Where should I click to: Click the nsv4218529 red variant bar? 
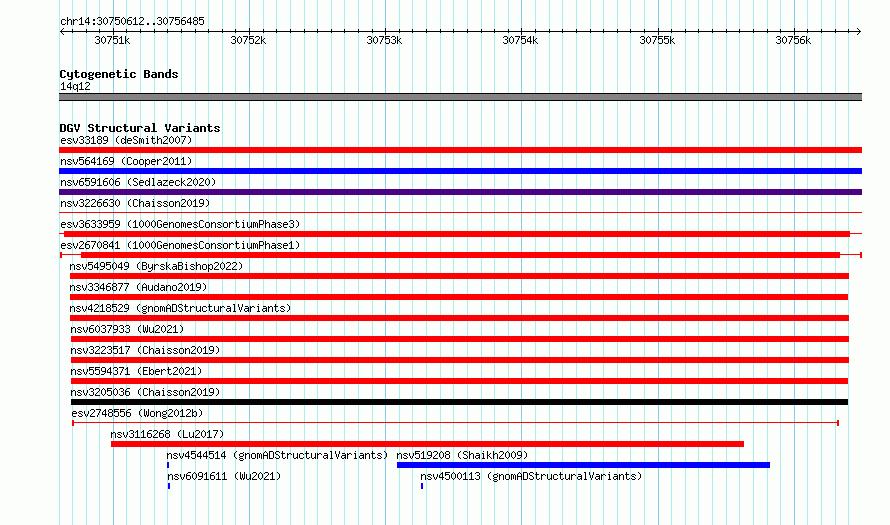[459, 318]
